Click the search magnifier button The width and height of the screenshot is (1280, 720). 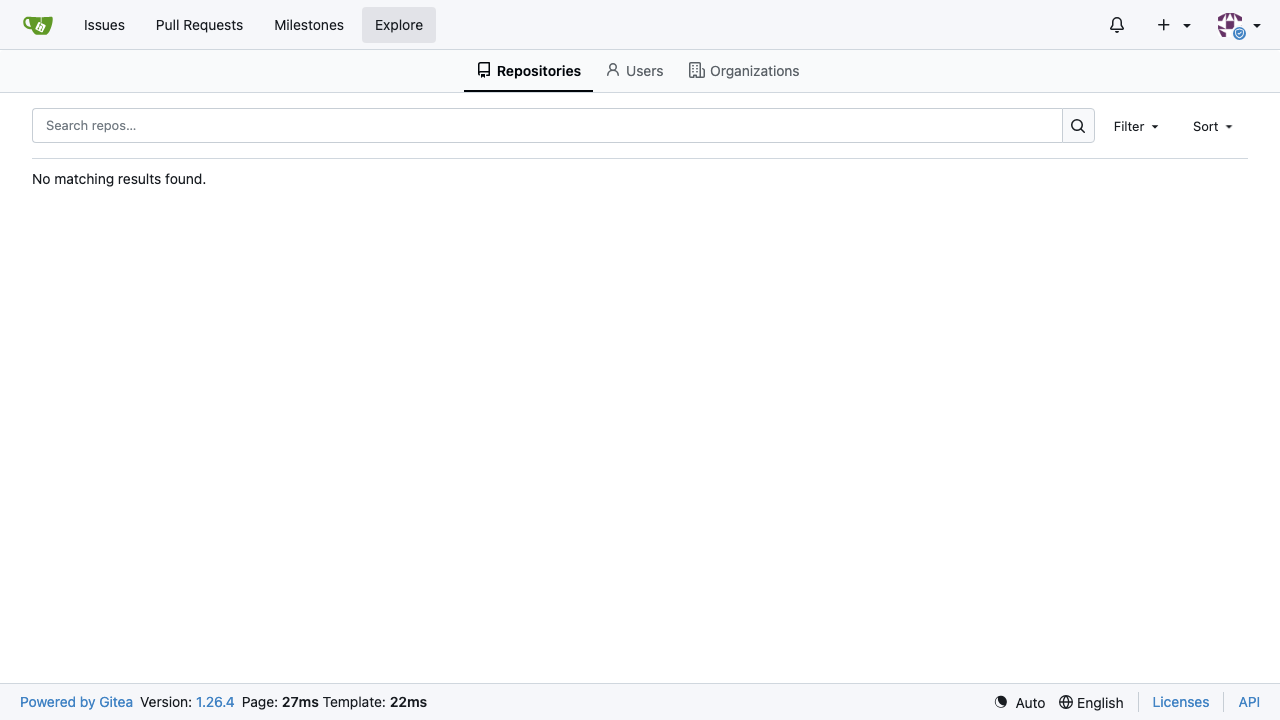pos(1078,126)
